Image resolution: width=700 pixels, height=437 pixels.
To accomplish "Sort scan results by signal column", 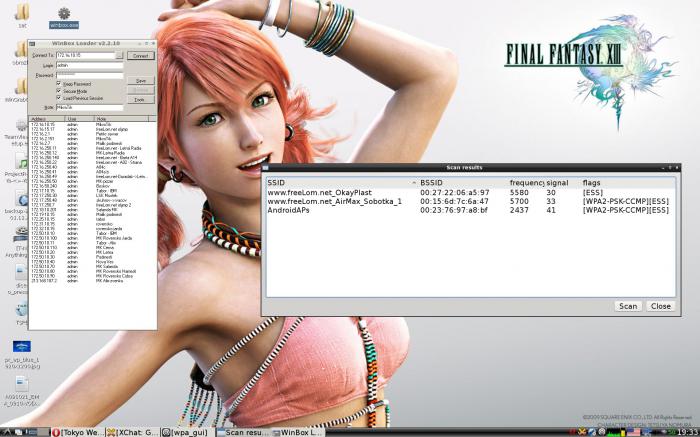I will coord(562,183).
